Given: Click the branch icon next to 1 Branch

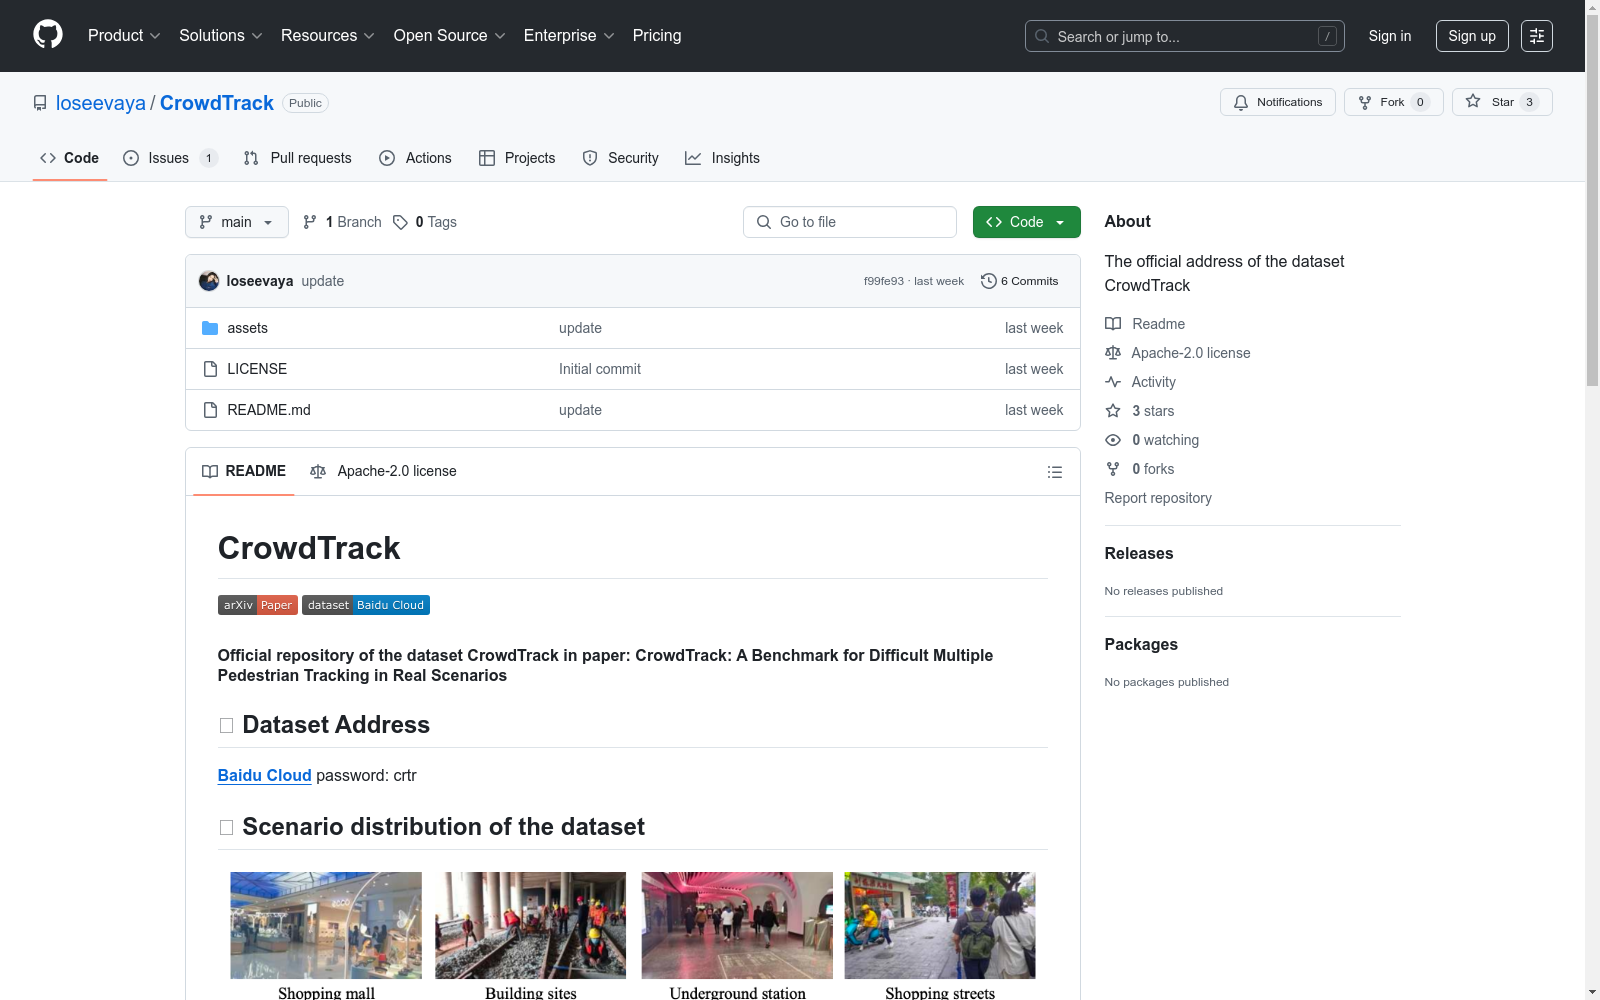Looking at the screenshot, I should (x=310, y=222).
